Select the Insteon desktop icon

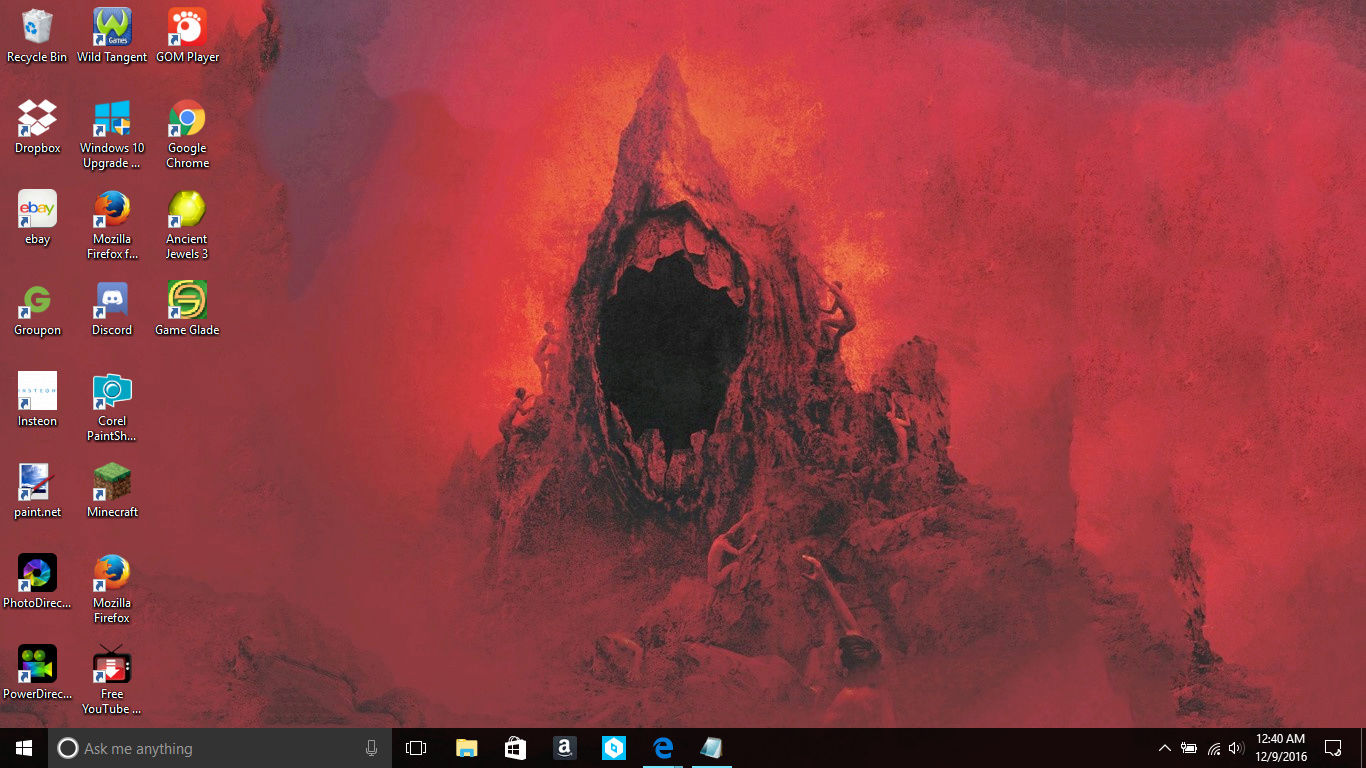click(x=37, y=400)
